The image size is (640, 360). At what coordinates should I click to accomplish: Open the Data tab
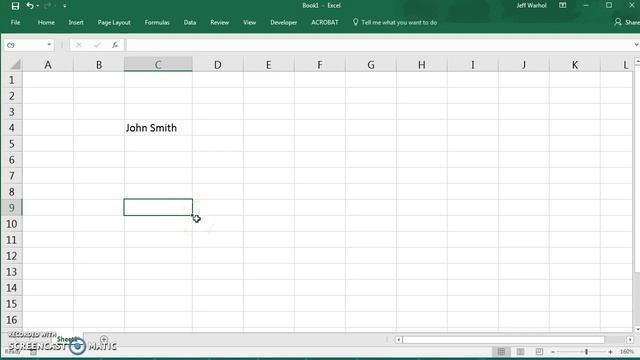click(190, 22)
